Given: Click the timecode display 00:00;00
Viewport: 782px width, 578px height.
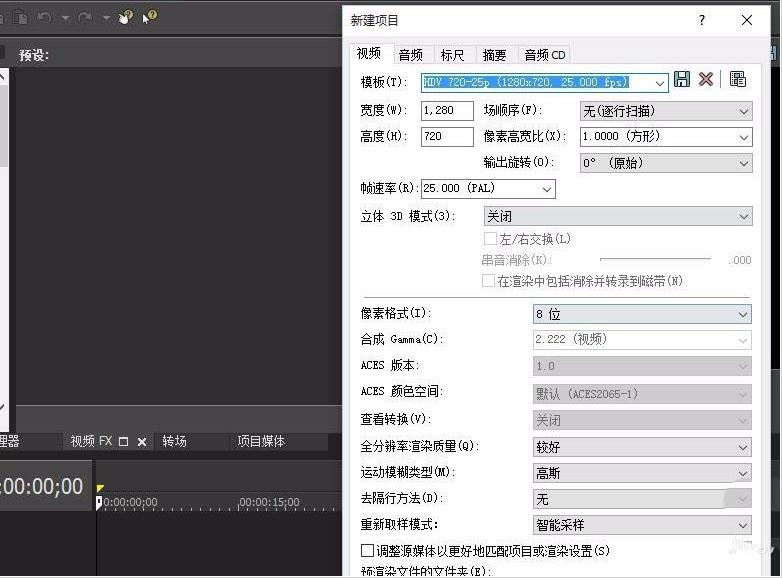Looking at the screenshot, I should 42,486.
